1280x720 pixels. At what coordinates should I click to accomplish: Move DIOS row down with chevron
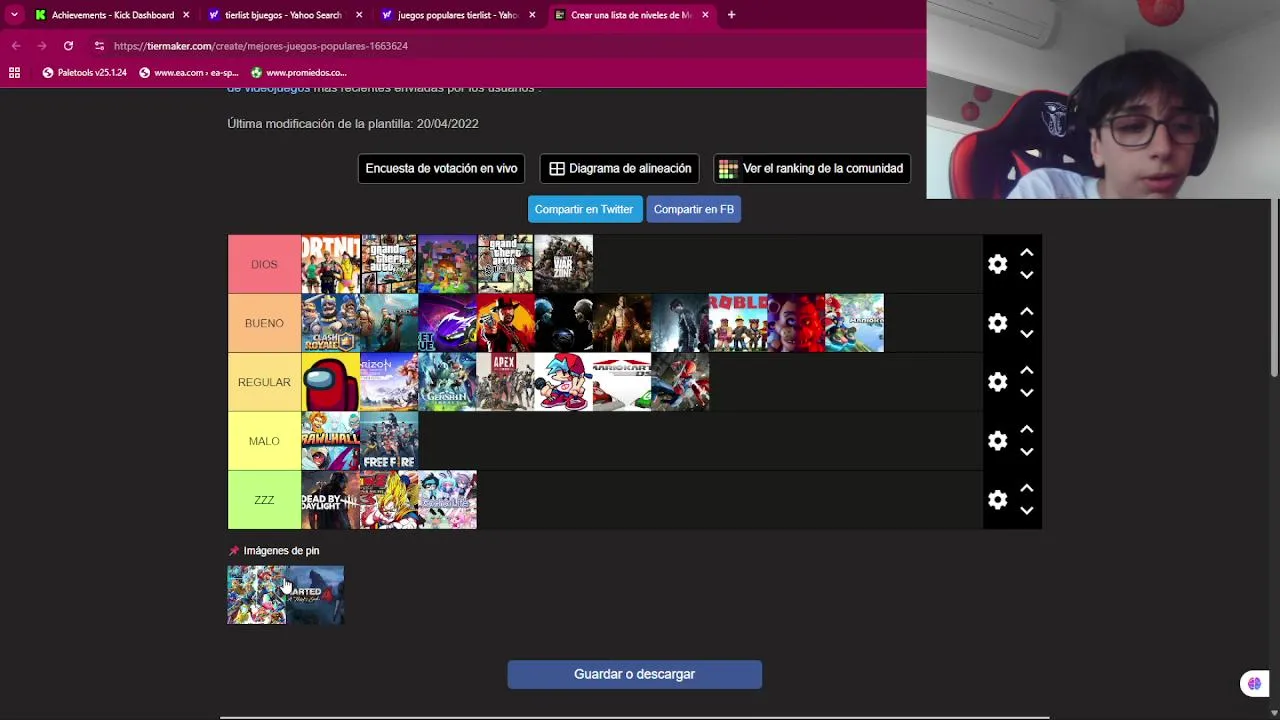(1026, 275)
